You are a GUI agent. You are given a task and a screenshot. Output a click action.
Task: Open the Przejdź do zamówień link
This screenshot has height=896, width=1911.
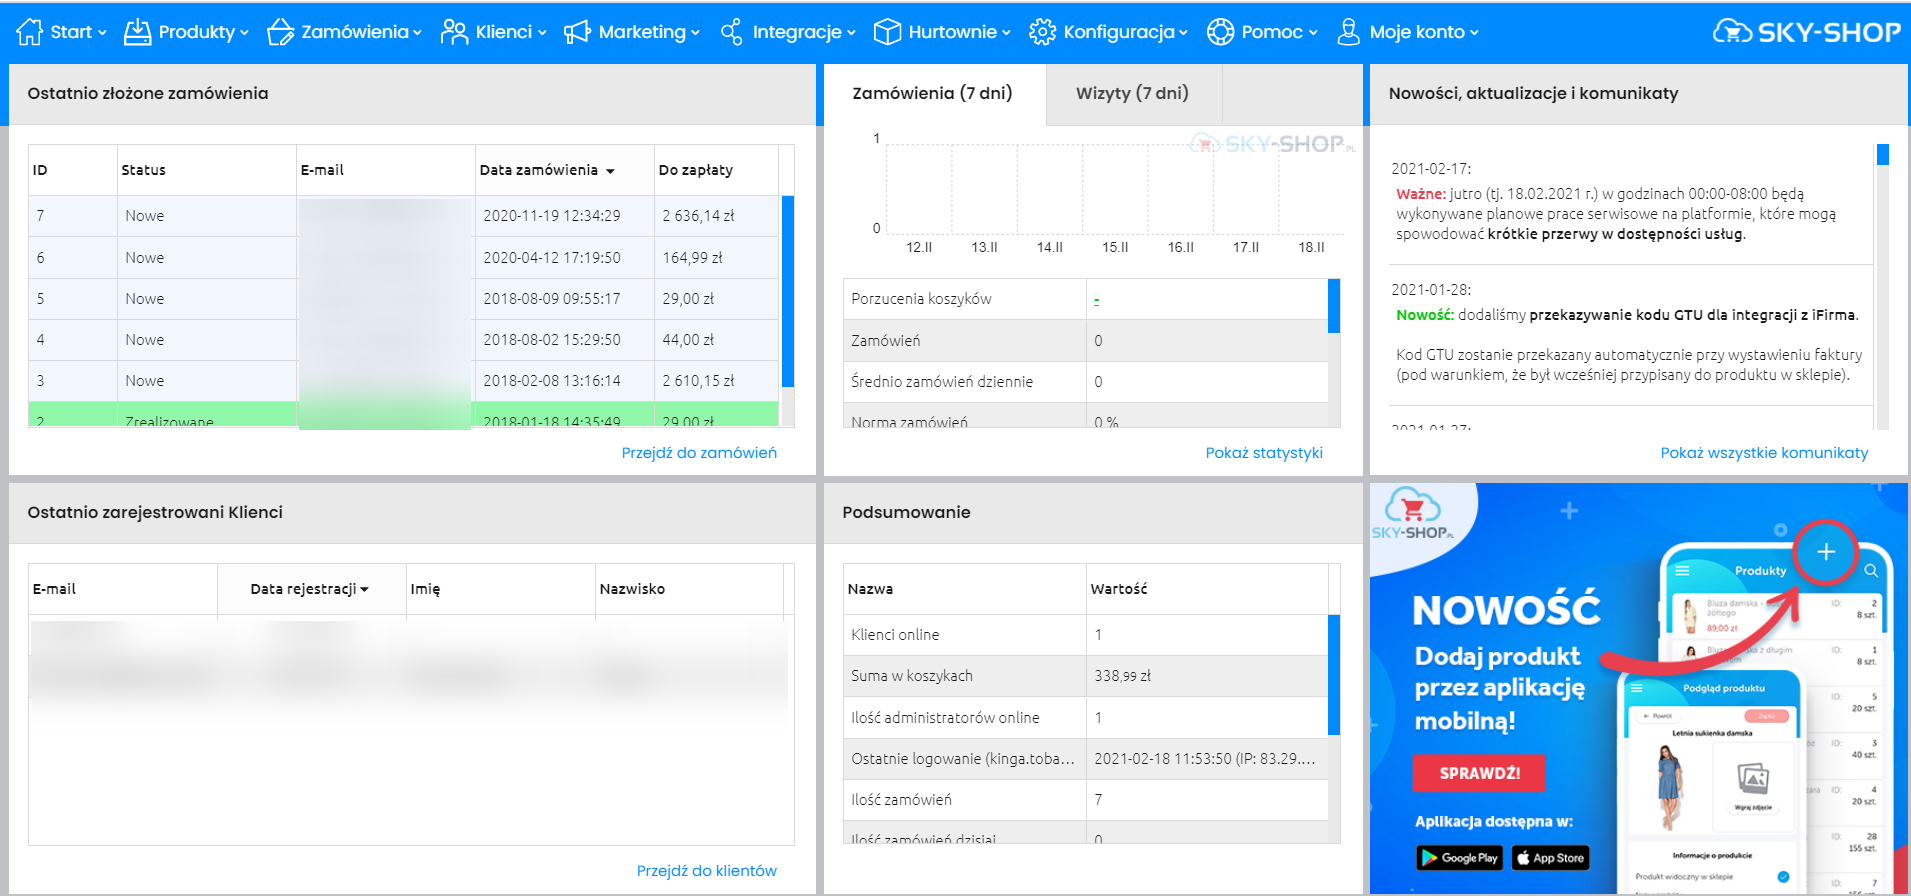coord(699,453)
